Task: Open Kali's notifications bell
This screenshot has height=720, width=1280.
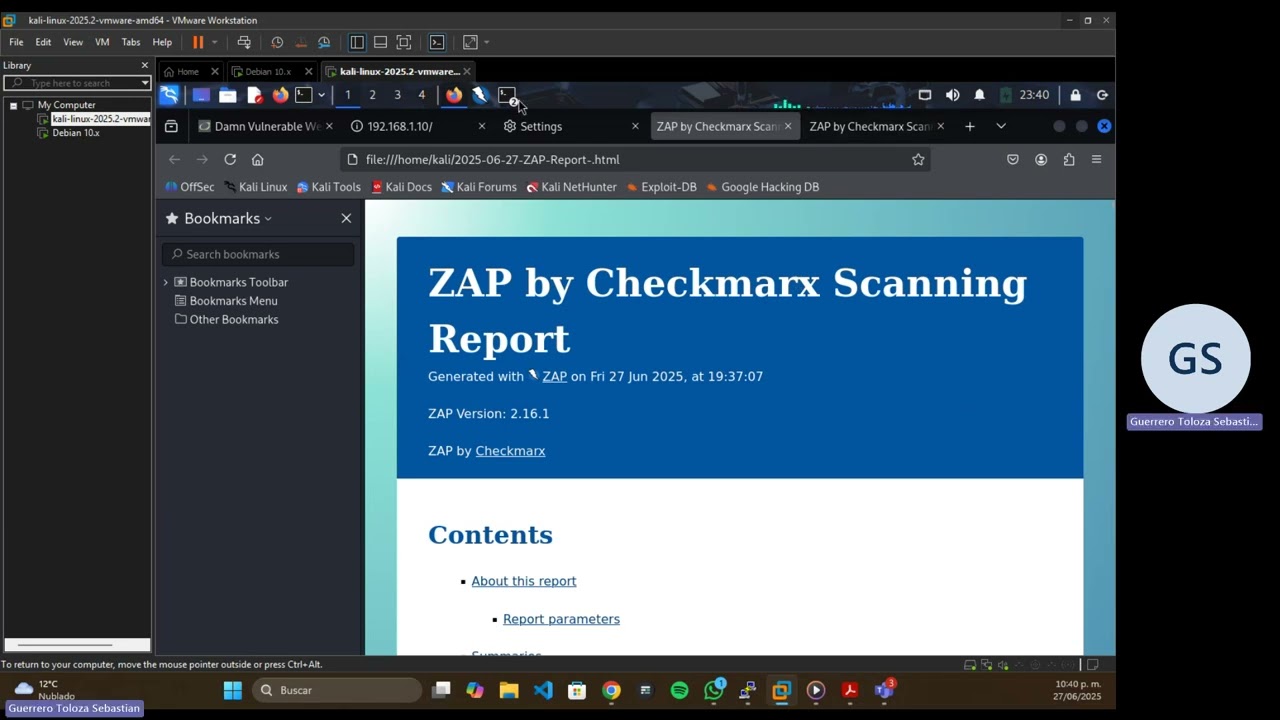Action: pyautogui.click(x=979, y=95)
